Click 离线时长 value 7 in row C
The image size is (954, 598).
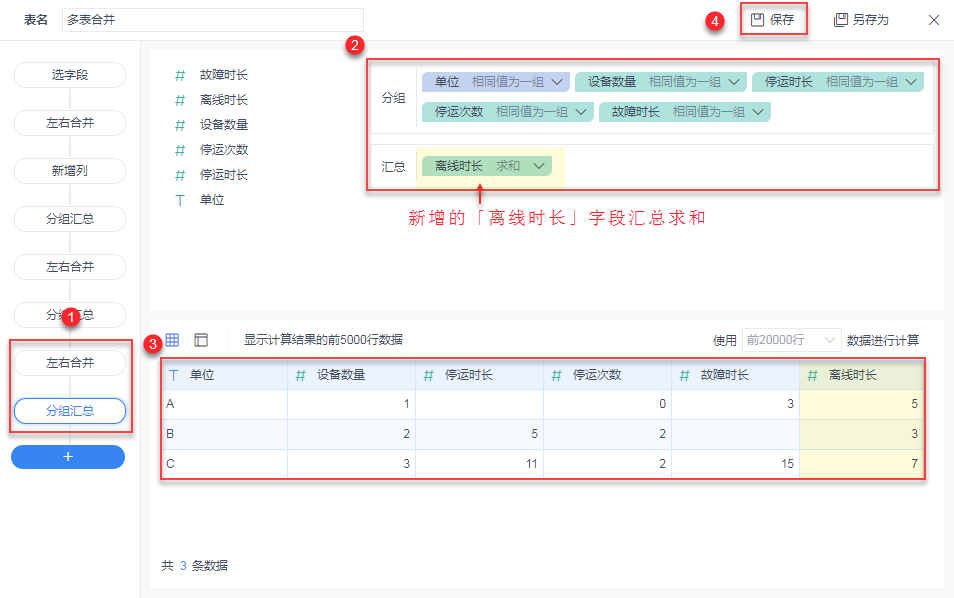(x=862, y=464)
